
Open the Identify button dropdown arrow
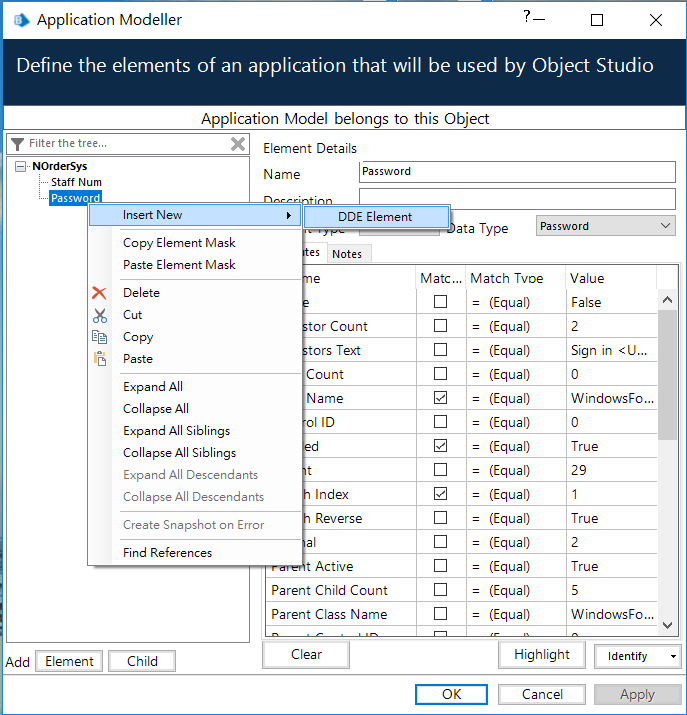tap(673, 656)
